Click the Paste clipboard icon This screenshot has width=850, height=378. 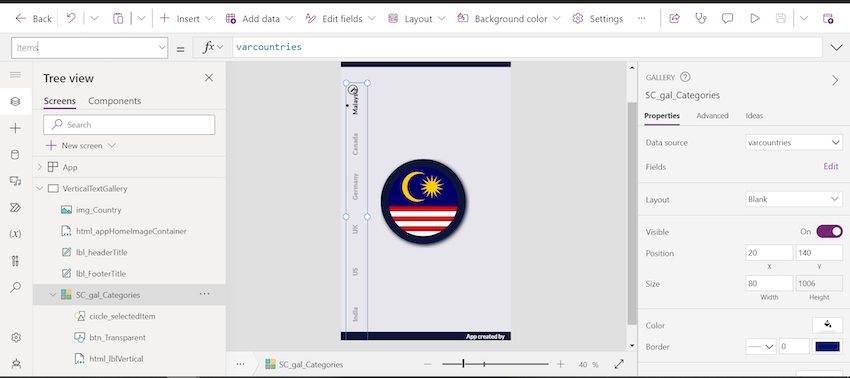(118, 18)
